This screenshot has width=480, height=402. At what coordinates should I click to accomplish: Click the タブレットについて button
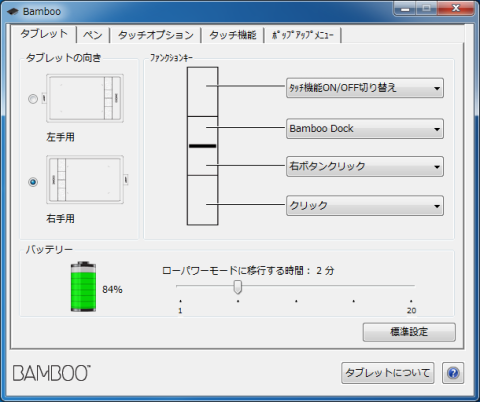point(388,373)
